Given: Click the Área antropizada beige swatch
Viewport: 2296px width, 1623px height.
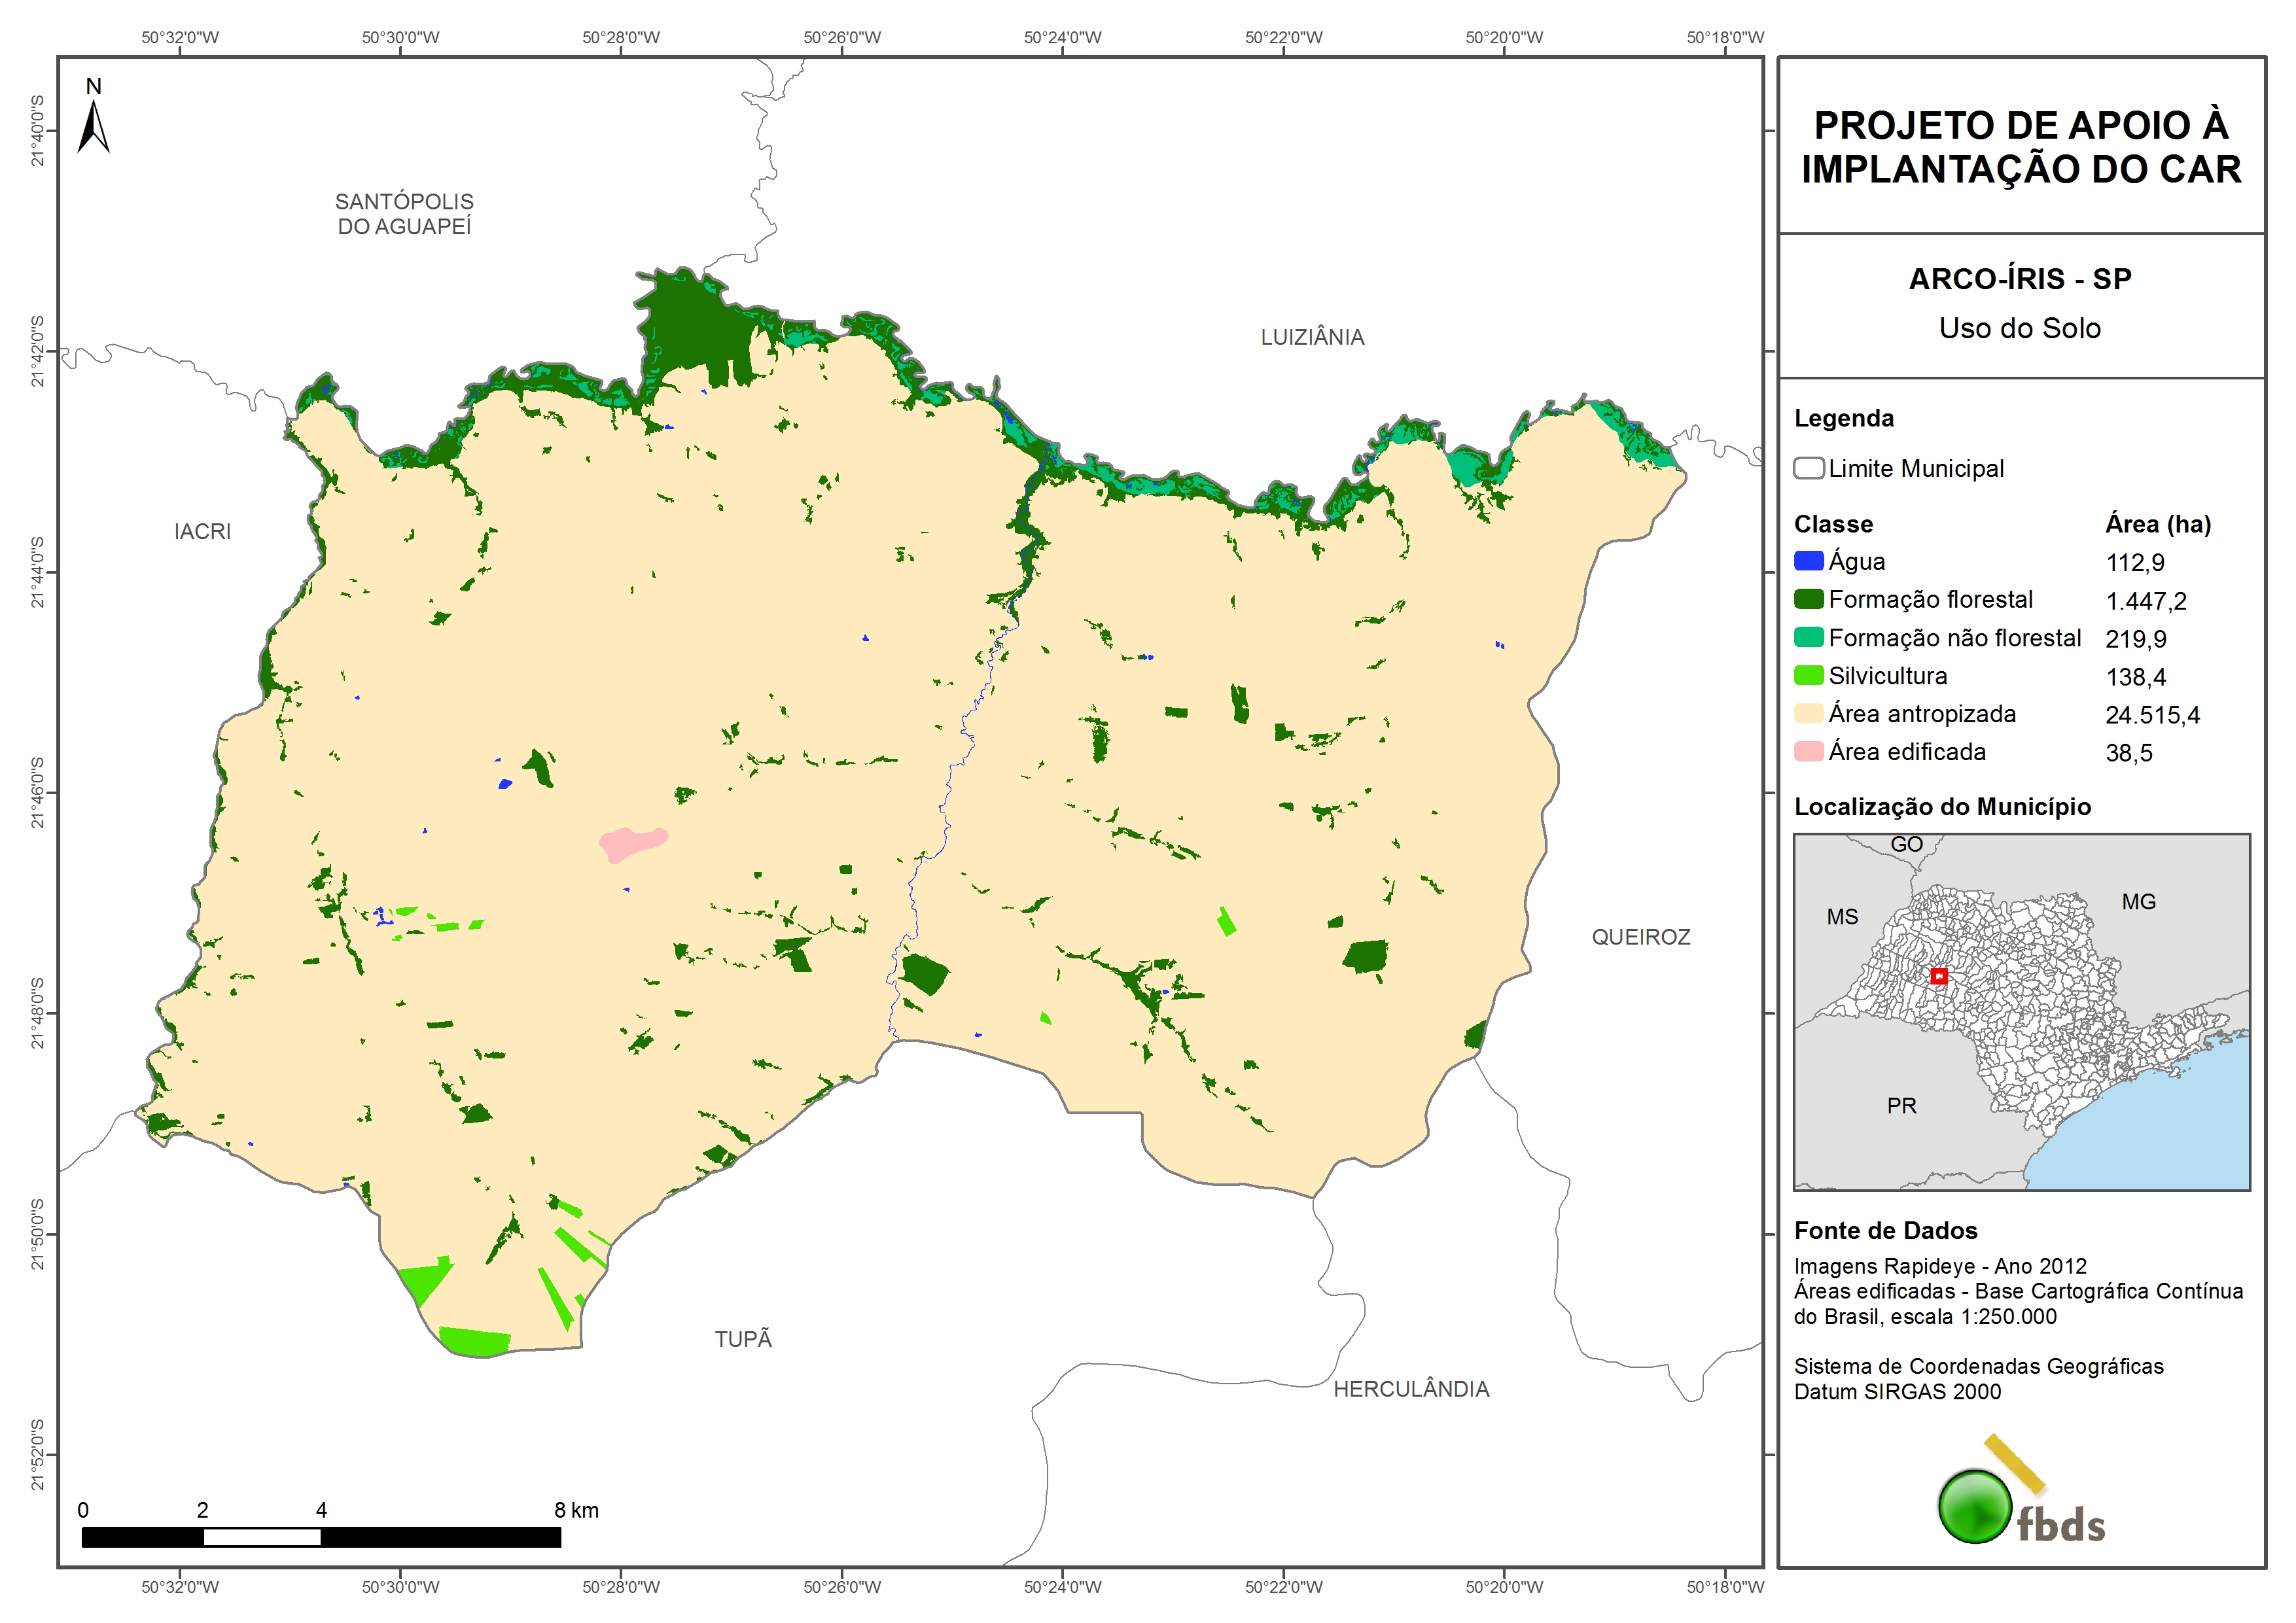Looking at the screenshot, I should [1808, 713].
